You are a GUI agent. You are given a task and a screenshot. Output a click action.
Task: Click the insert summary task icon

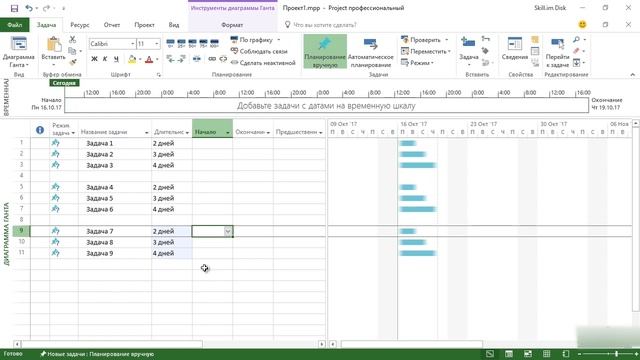click(x=485, y=39)
